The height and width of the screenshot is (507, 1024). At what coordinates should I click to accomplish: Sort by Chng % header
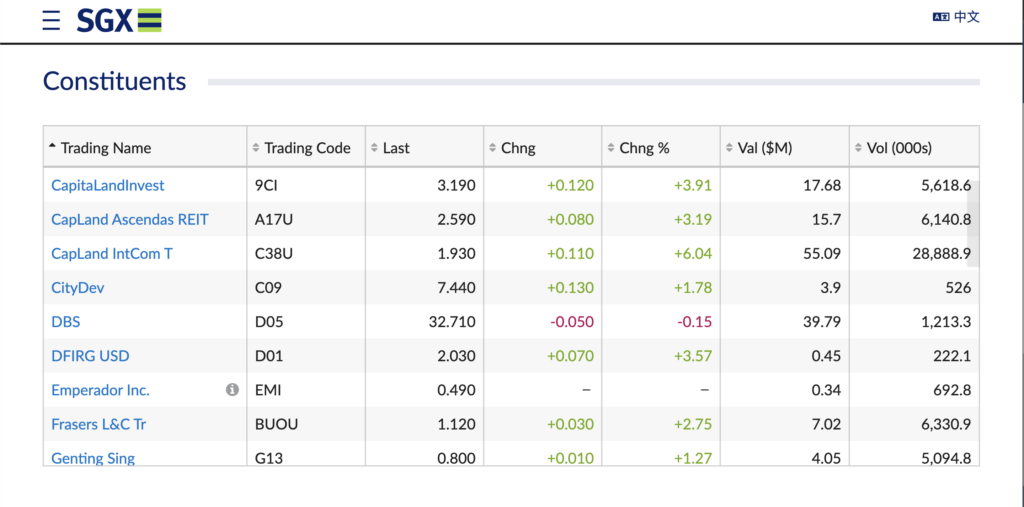[x=638, y=148]
